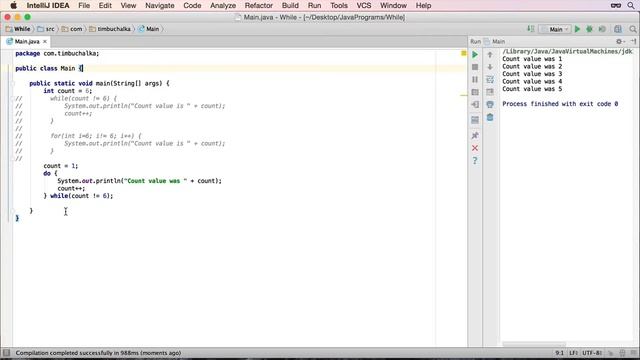The image size is (640, 360).
Task: Restore layout icon in Run panel
Action: (x=475, y=120)
